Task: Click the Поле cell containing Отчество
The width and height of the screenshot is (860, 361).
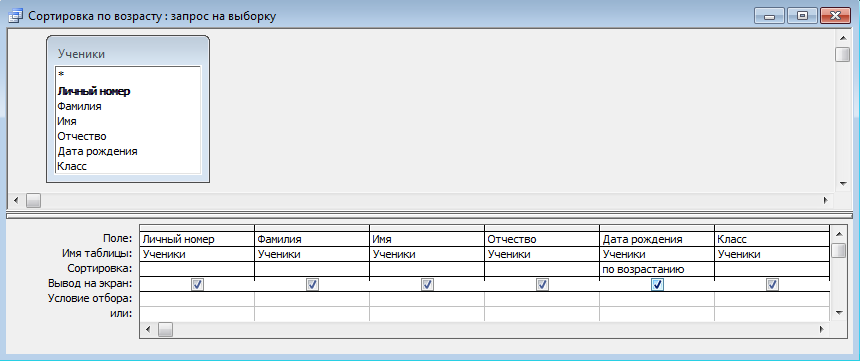Action: 542,239
